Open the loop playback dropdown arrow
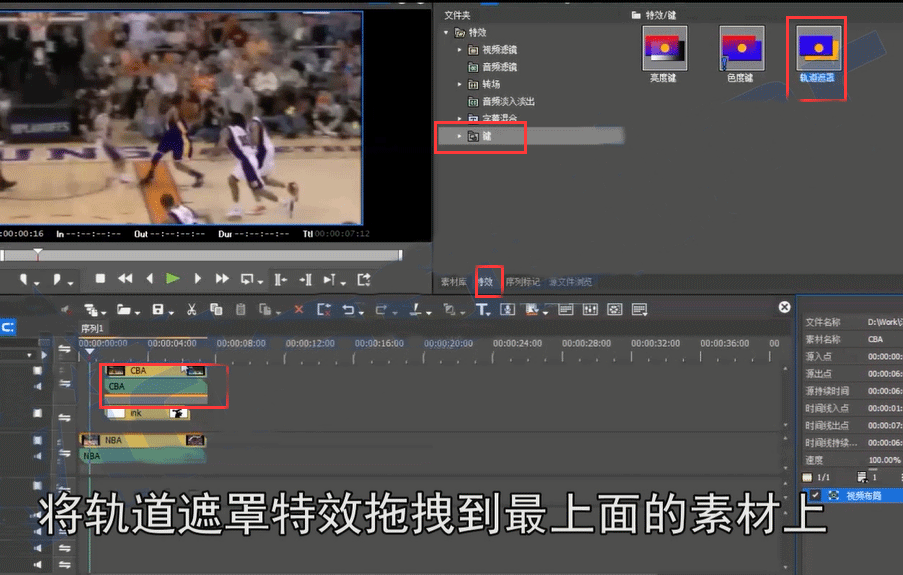The width and height of the screenshot is (903, 575). pyautogui.click(x=260, y=282)
